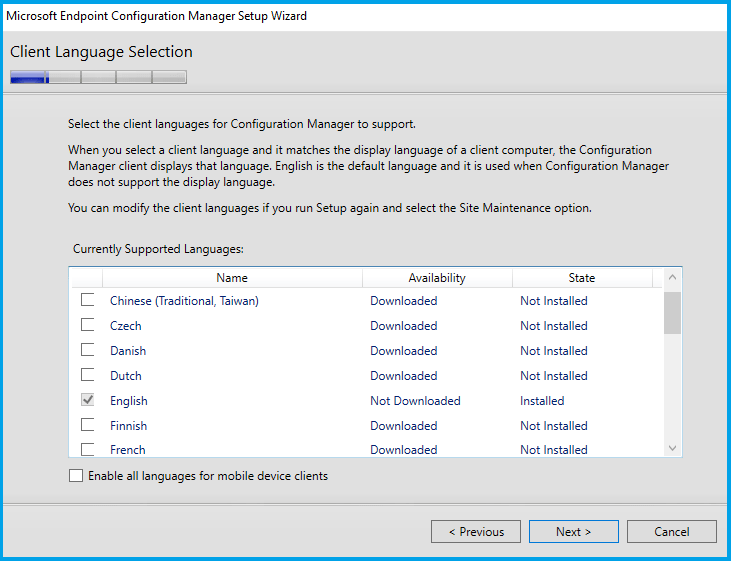Click the Installed state cell for English
731x561 pixels.
pyautogui.click(x=542, y=401)
